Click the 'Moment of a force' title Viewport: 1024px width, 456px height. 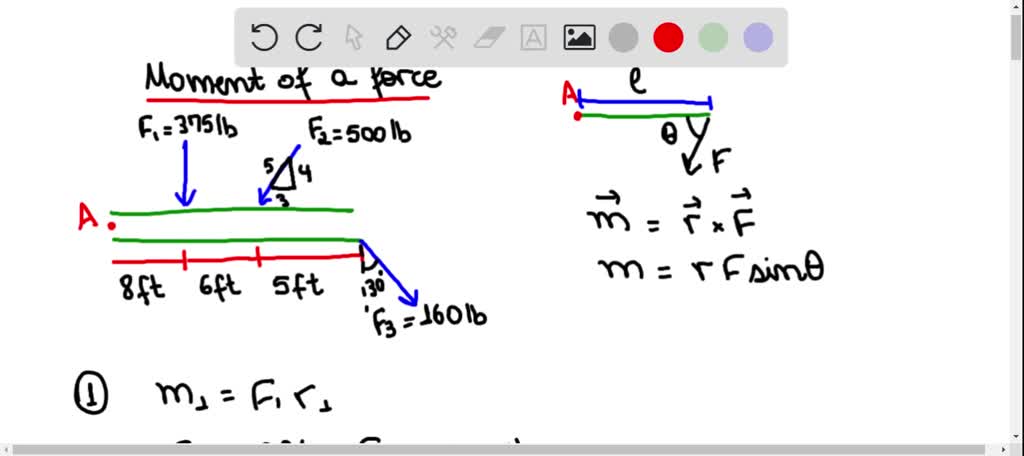[x=293, y=79]
